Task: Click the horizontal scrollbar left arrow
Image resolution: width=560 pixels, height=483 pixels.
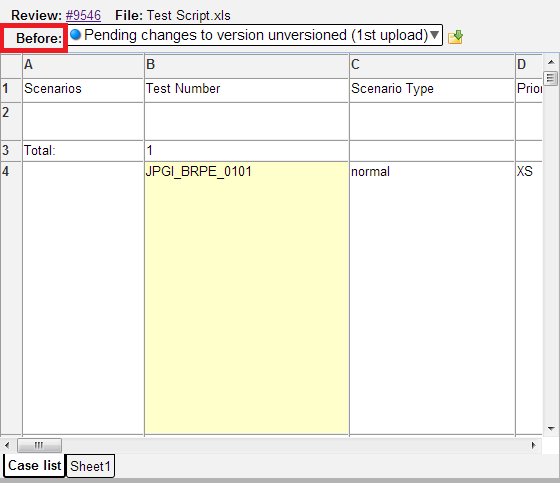Action: pos(7,445)
